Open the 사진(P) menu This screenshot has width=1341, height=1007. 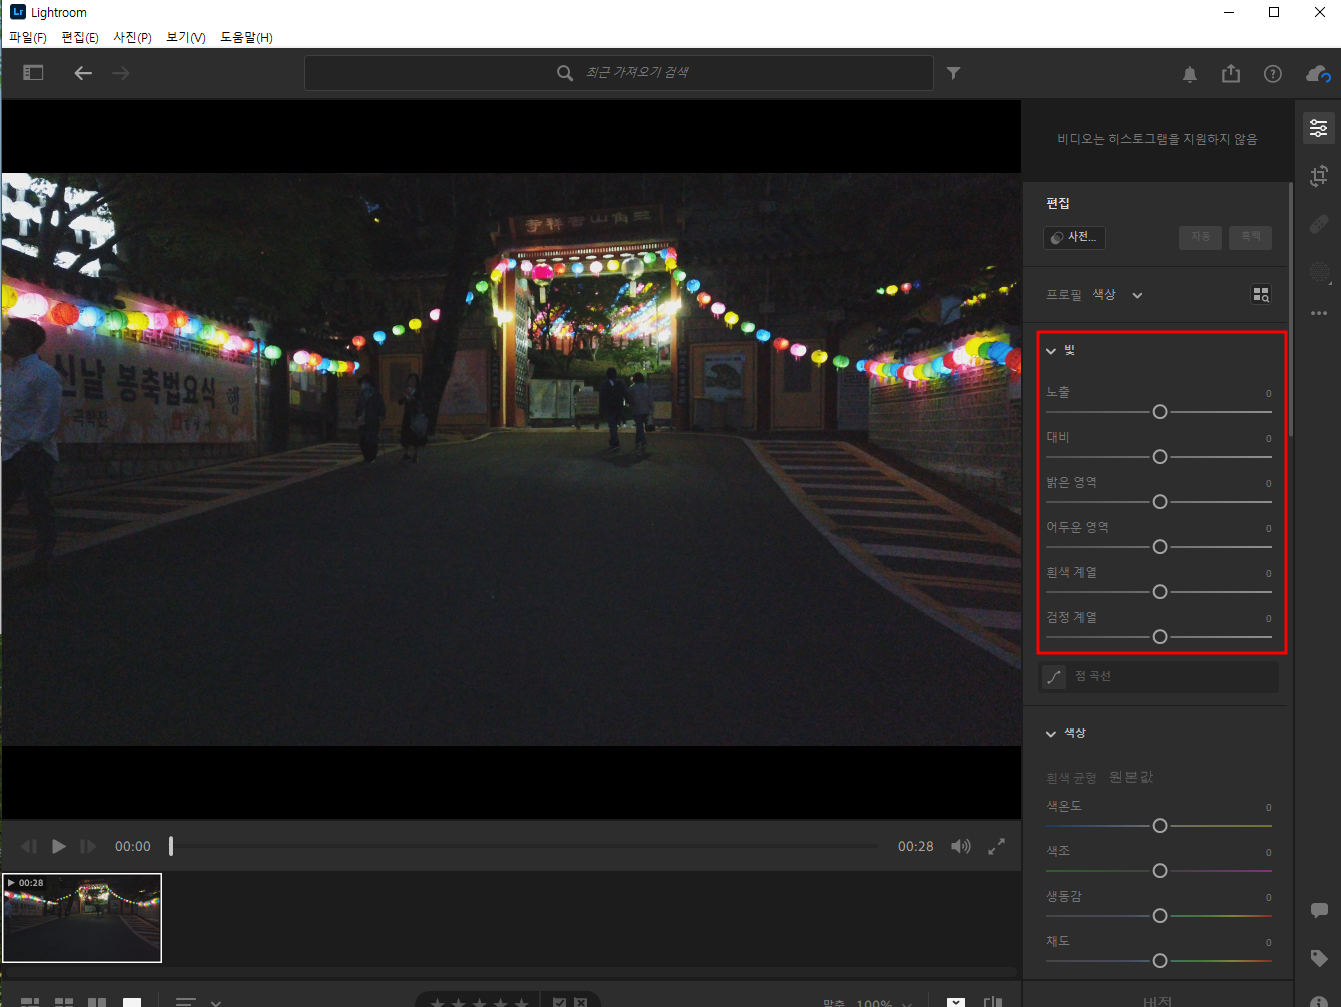132,37
